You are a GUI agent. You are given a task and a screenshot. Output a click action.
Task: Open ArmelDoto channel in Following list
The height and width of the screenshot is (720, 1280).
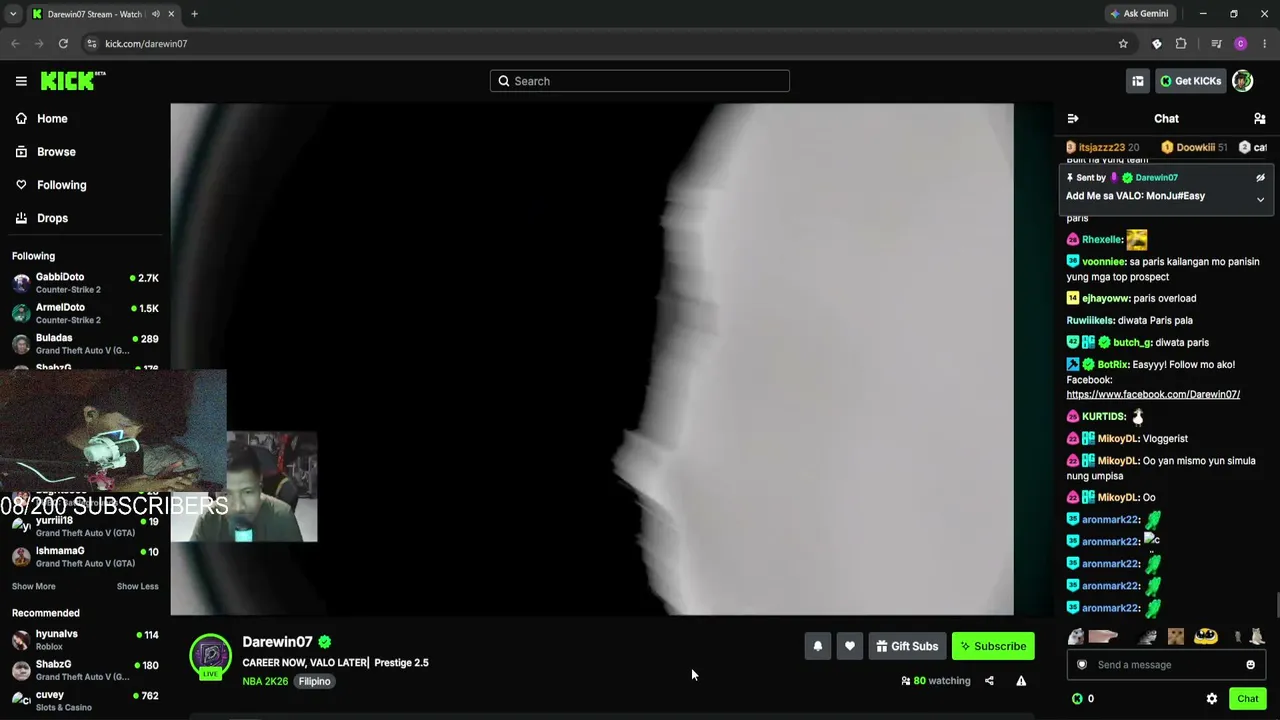tap(85, 313)
